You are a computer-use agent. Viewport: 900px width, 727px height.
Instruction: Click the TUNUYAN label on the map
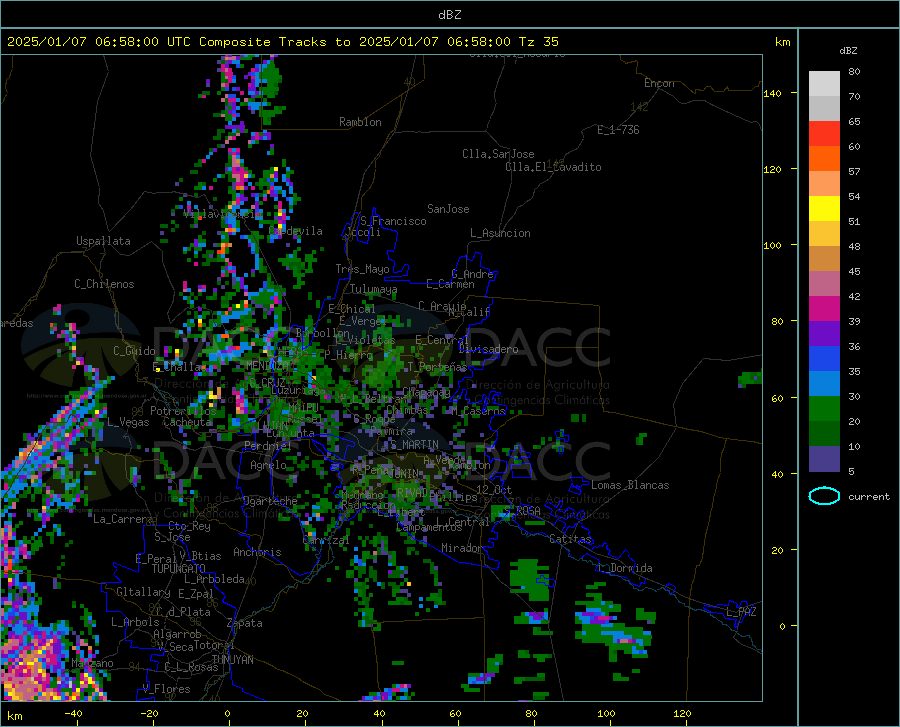[232, 660]
